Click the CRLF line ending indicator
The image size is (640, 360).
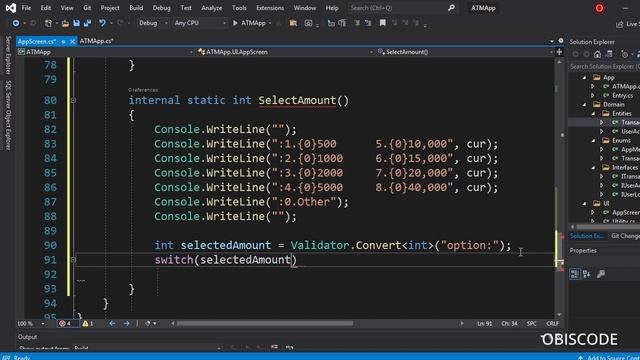[553, 323]
